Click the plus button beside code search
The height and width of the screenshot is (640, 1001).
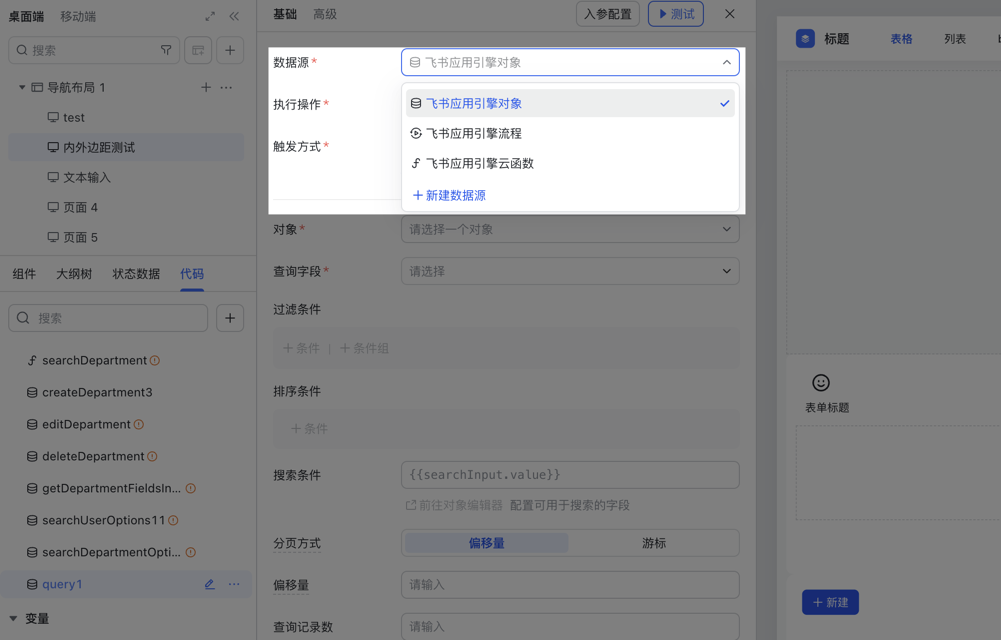point(230,318)
